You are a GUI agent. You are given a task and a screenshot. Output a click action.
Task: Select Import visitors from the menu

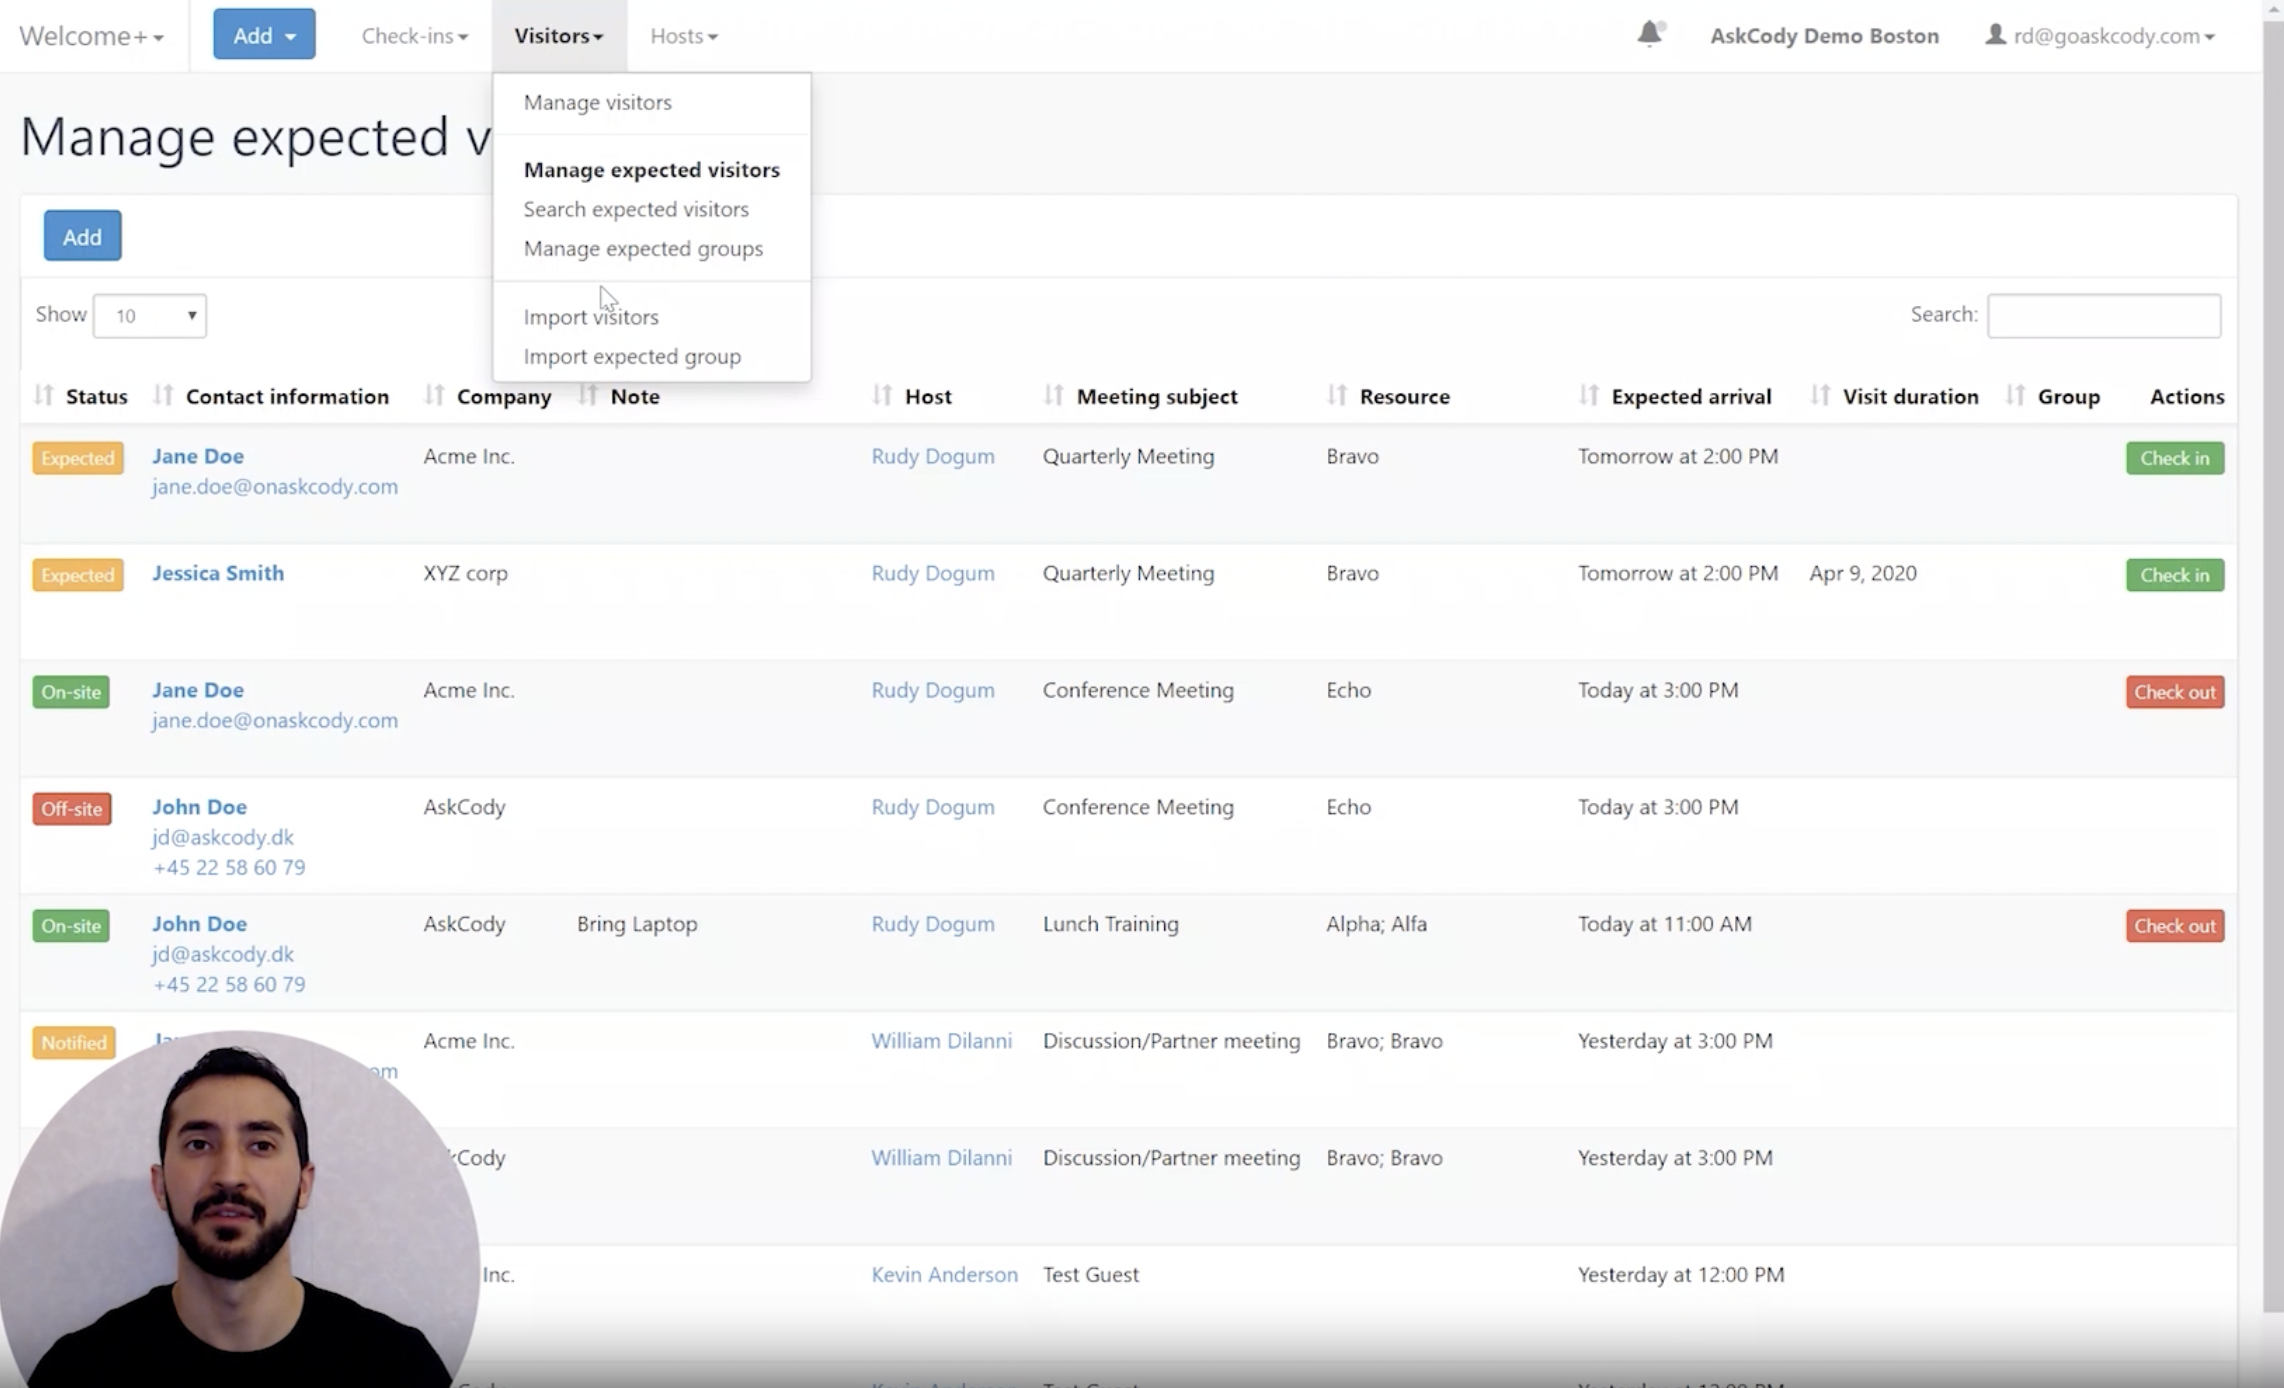pyautogui.click(x=591, y=317)
